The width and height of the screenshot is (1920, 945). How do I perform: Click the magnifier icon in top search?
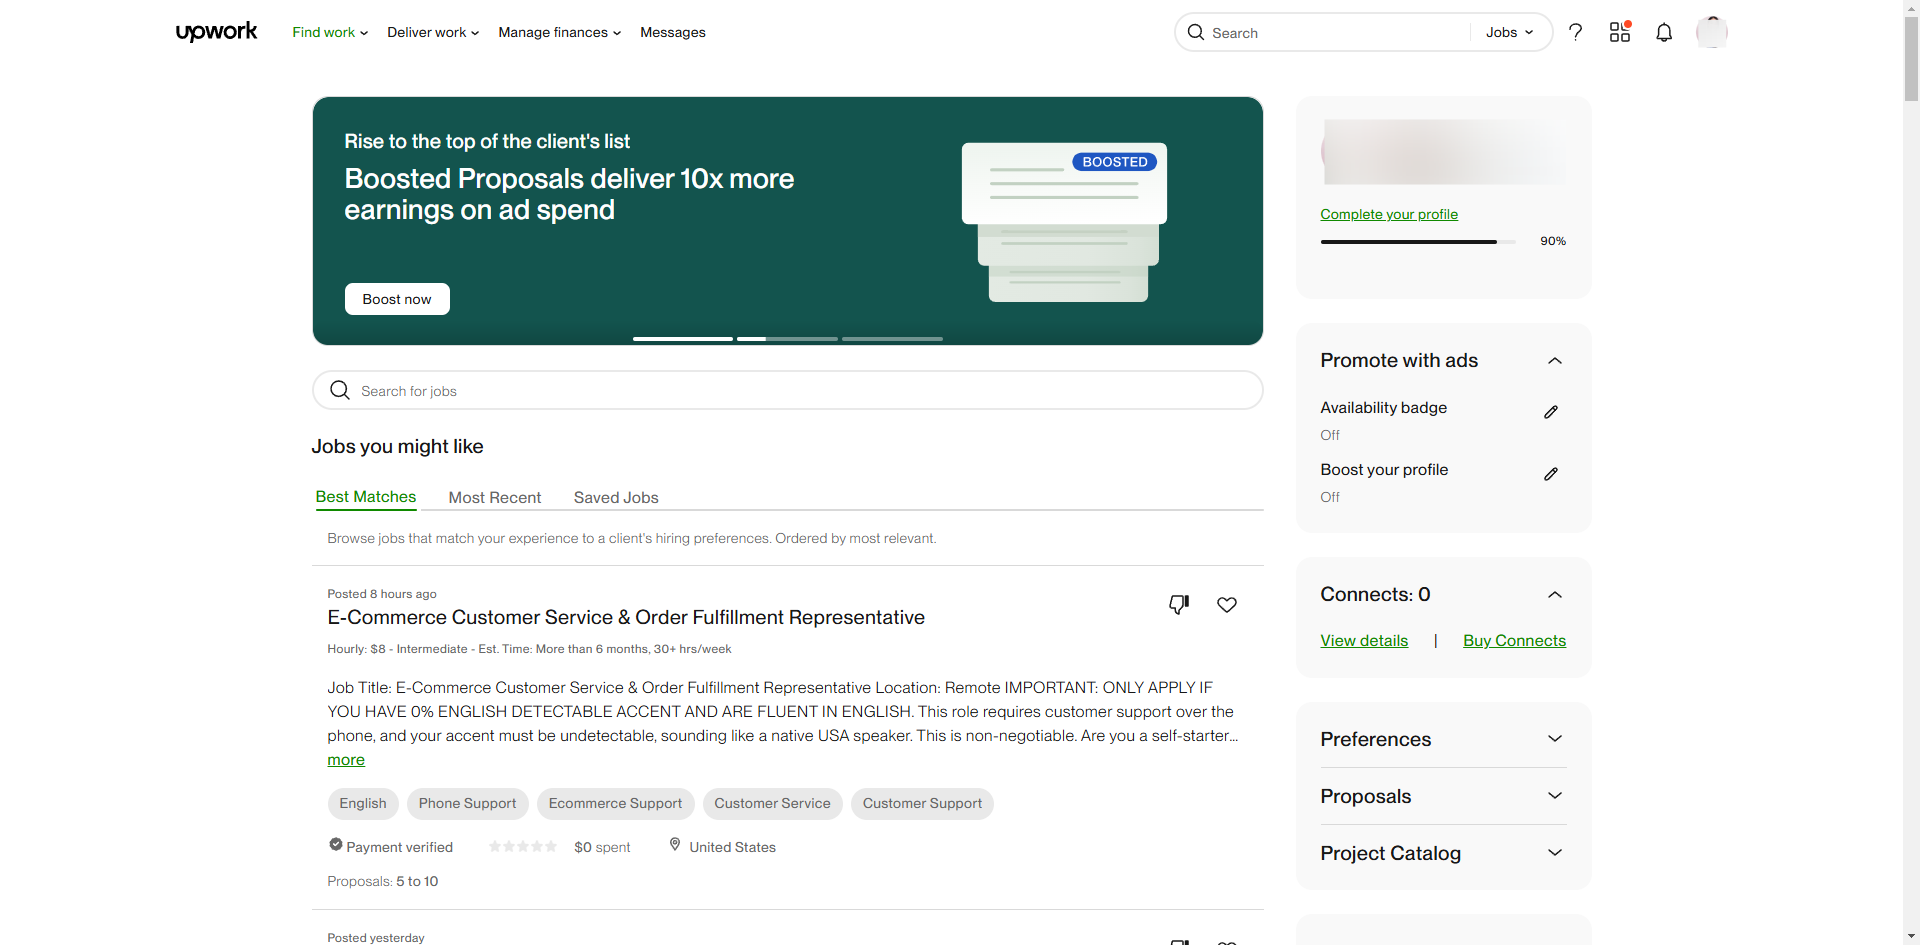click(1196, 32)
